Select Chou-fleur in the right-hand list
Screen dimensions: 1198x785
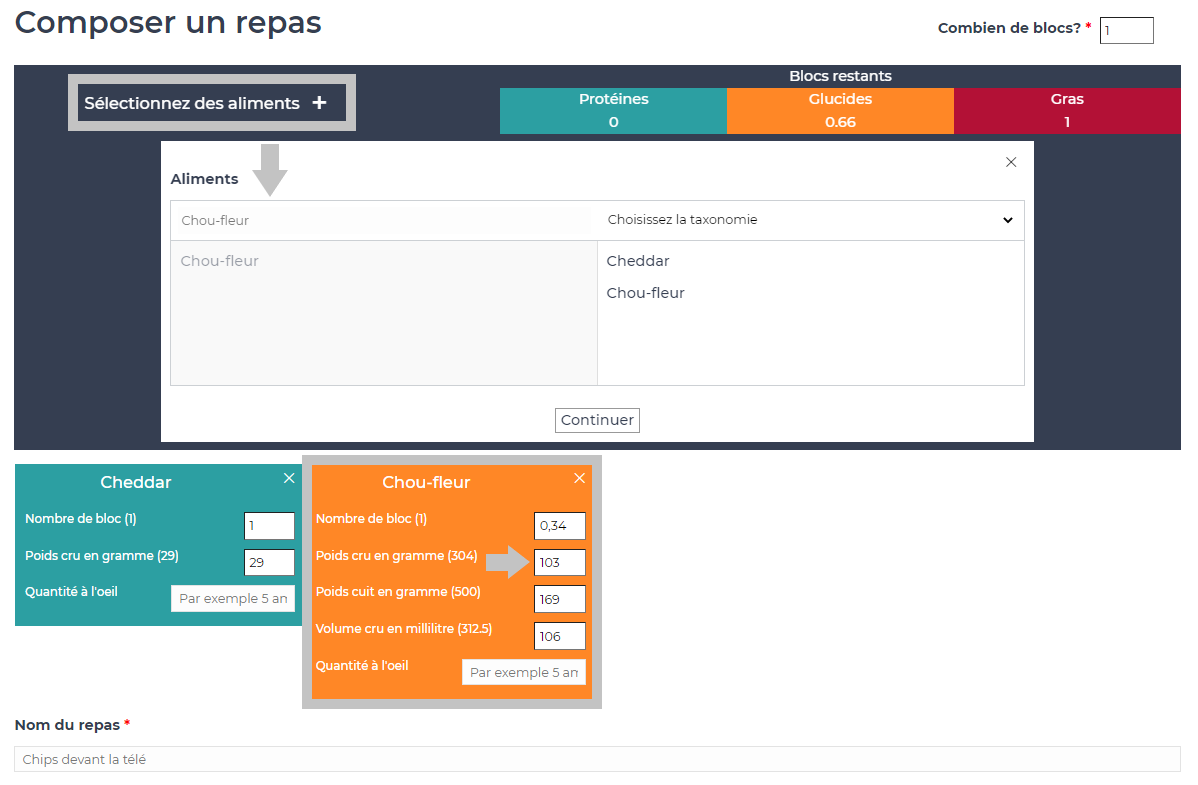645,293
